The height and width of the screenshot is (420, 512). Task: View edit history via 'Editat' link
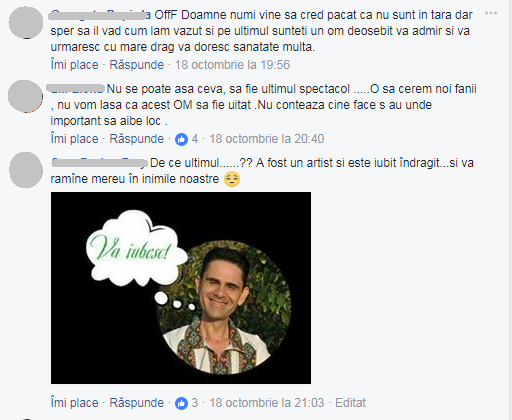(x=350, y=403)
